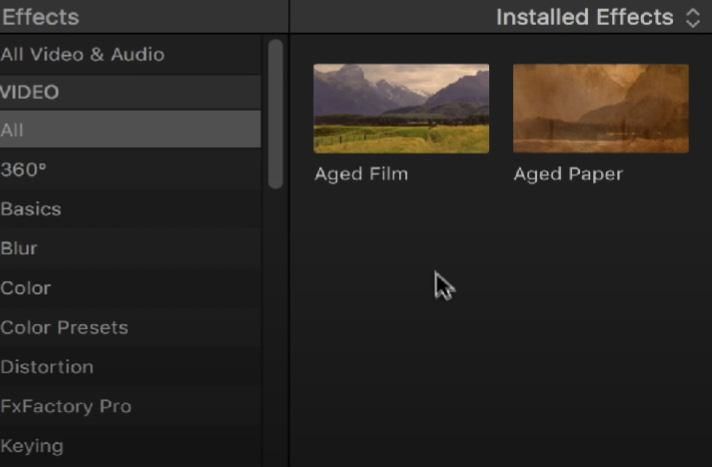Open the Installed Effects dropdown
This screenshot has height=467, width=712.
[x=598, y=17]
